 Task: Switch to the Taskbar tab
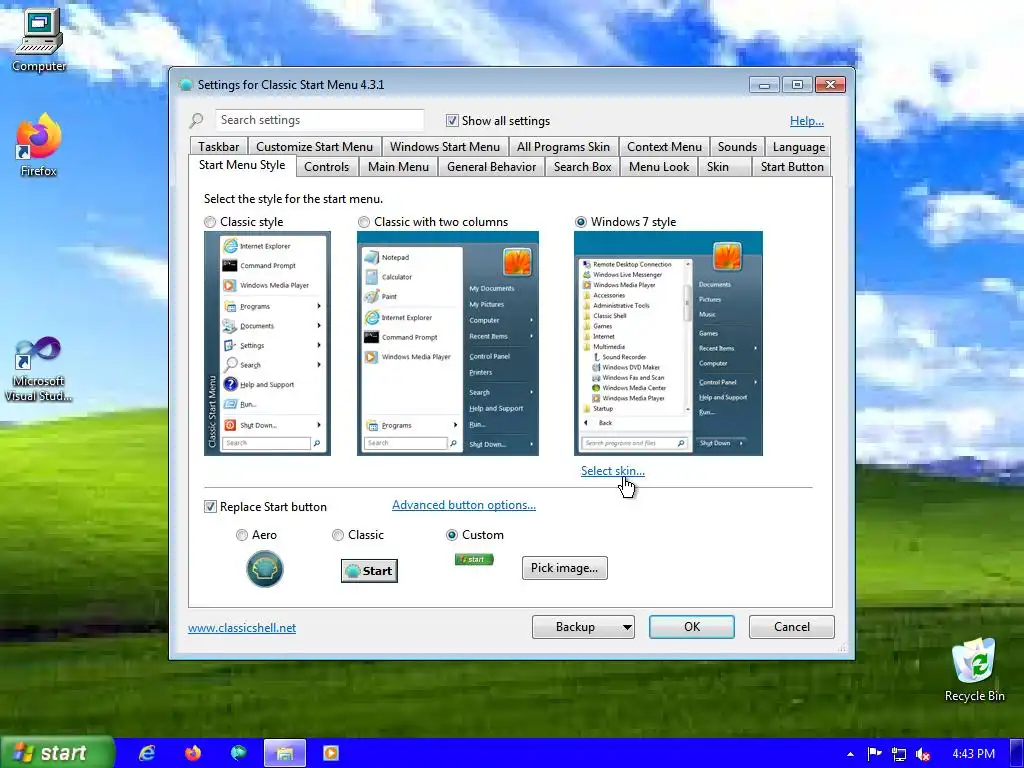tap(219, 147)
